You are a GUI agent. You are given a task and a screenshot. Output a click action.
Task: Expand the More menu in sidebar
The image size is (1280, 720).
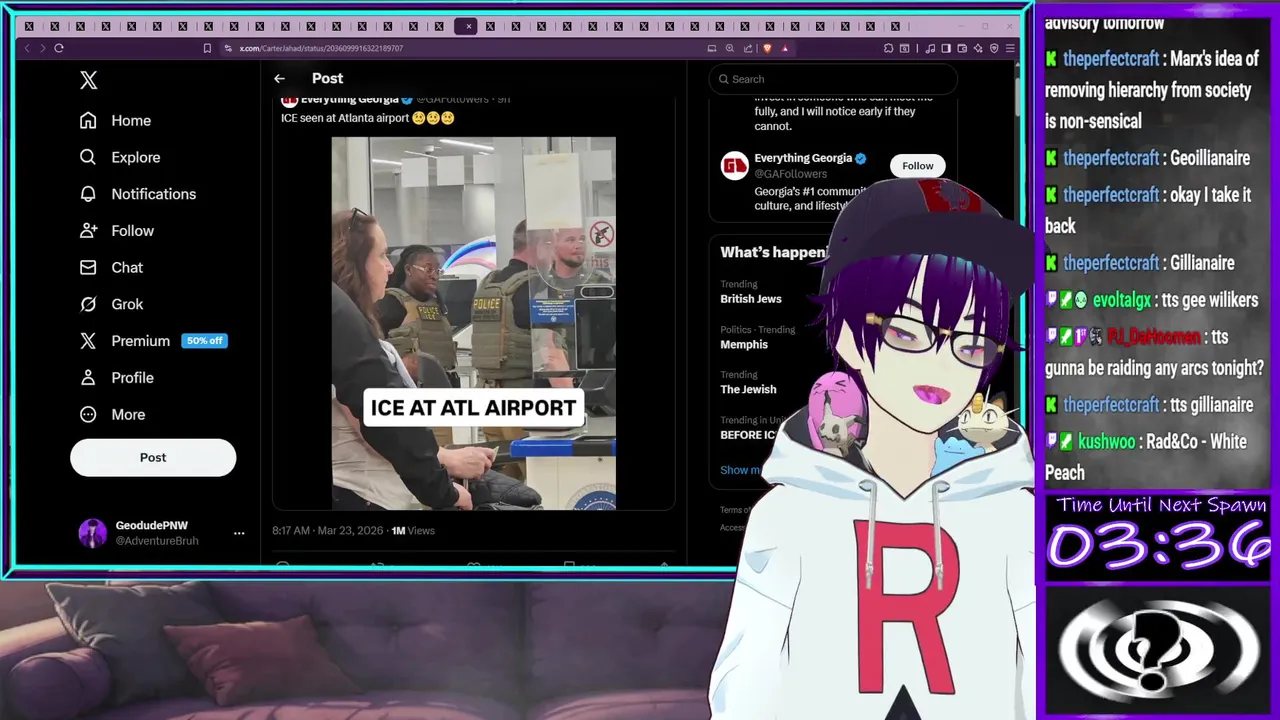coord(113,414)
